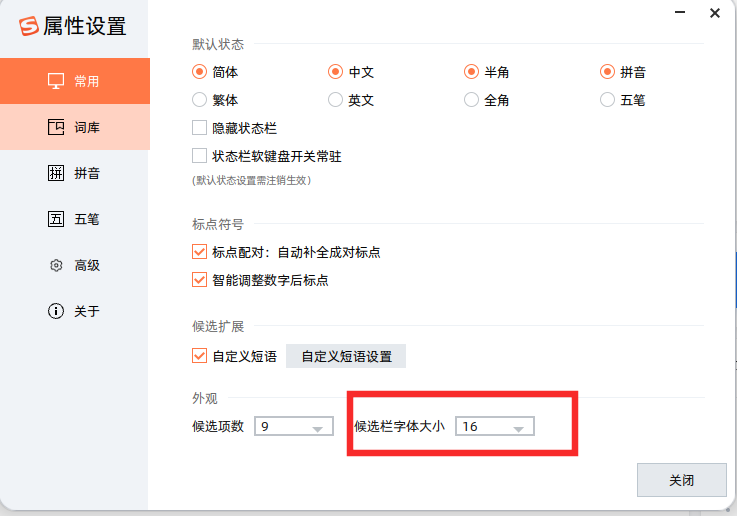Click the 候选扩展 section heading
The image size is (737, 516).
click(x=218, y=326)
